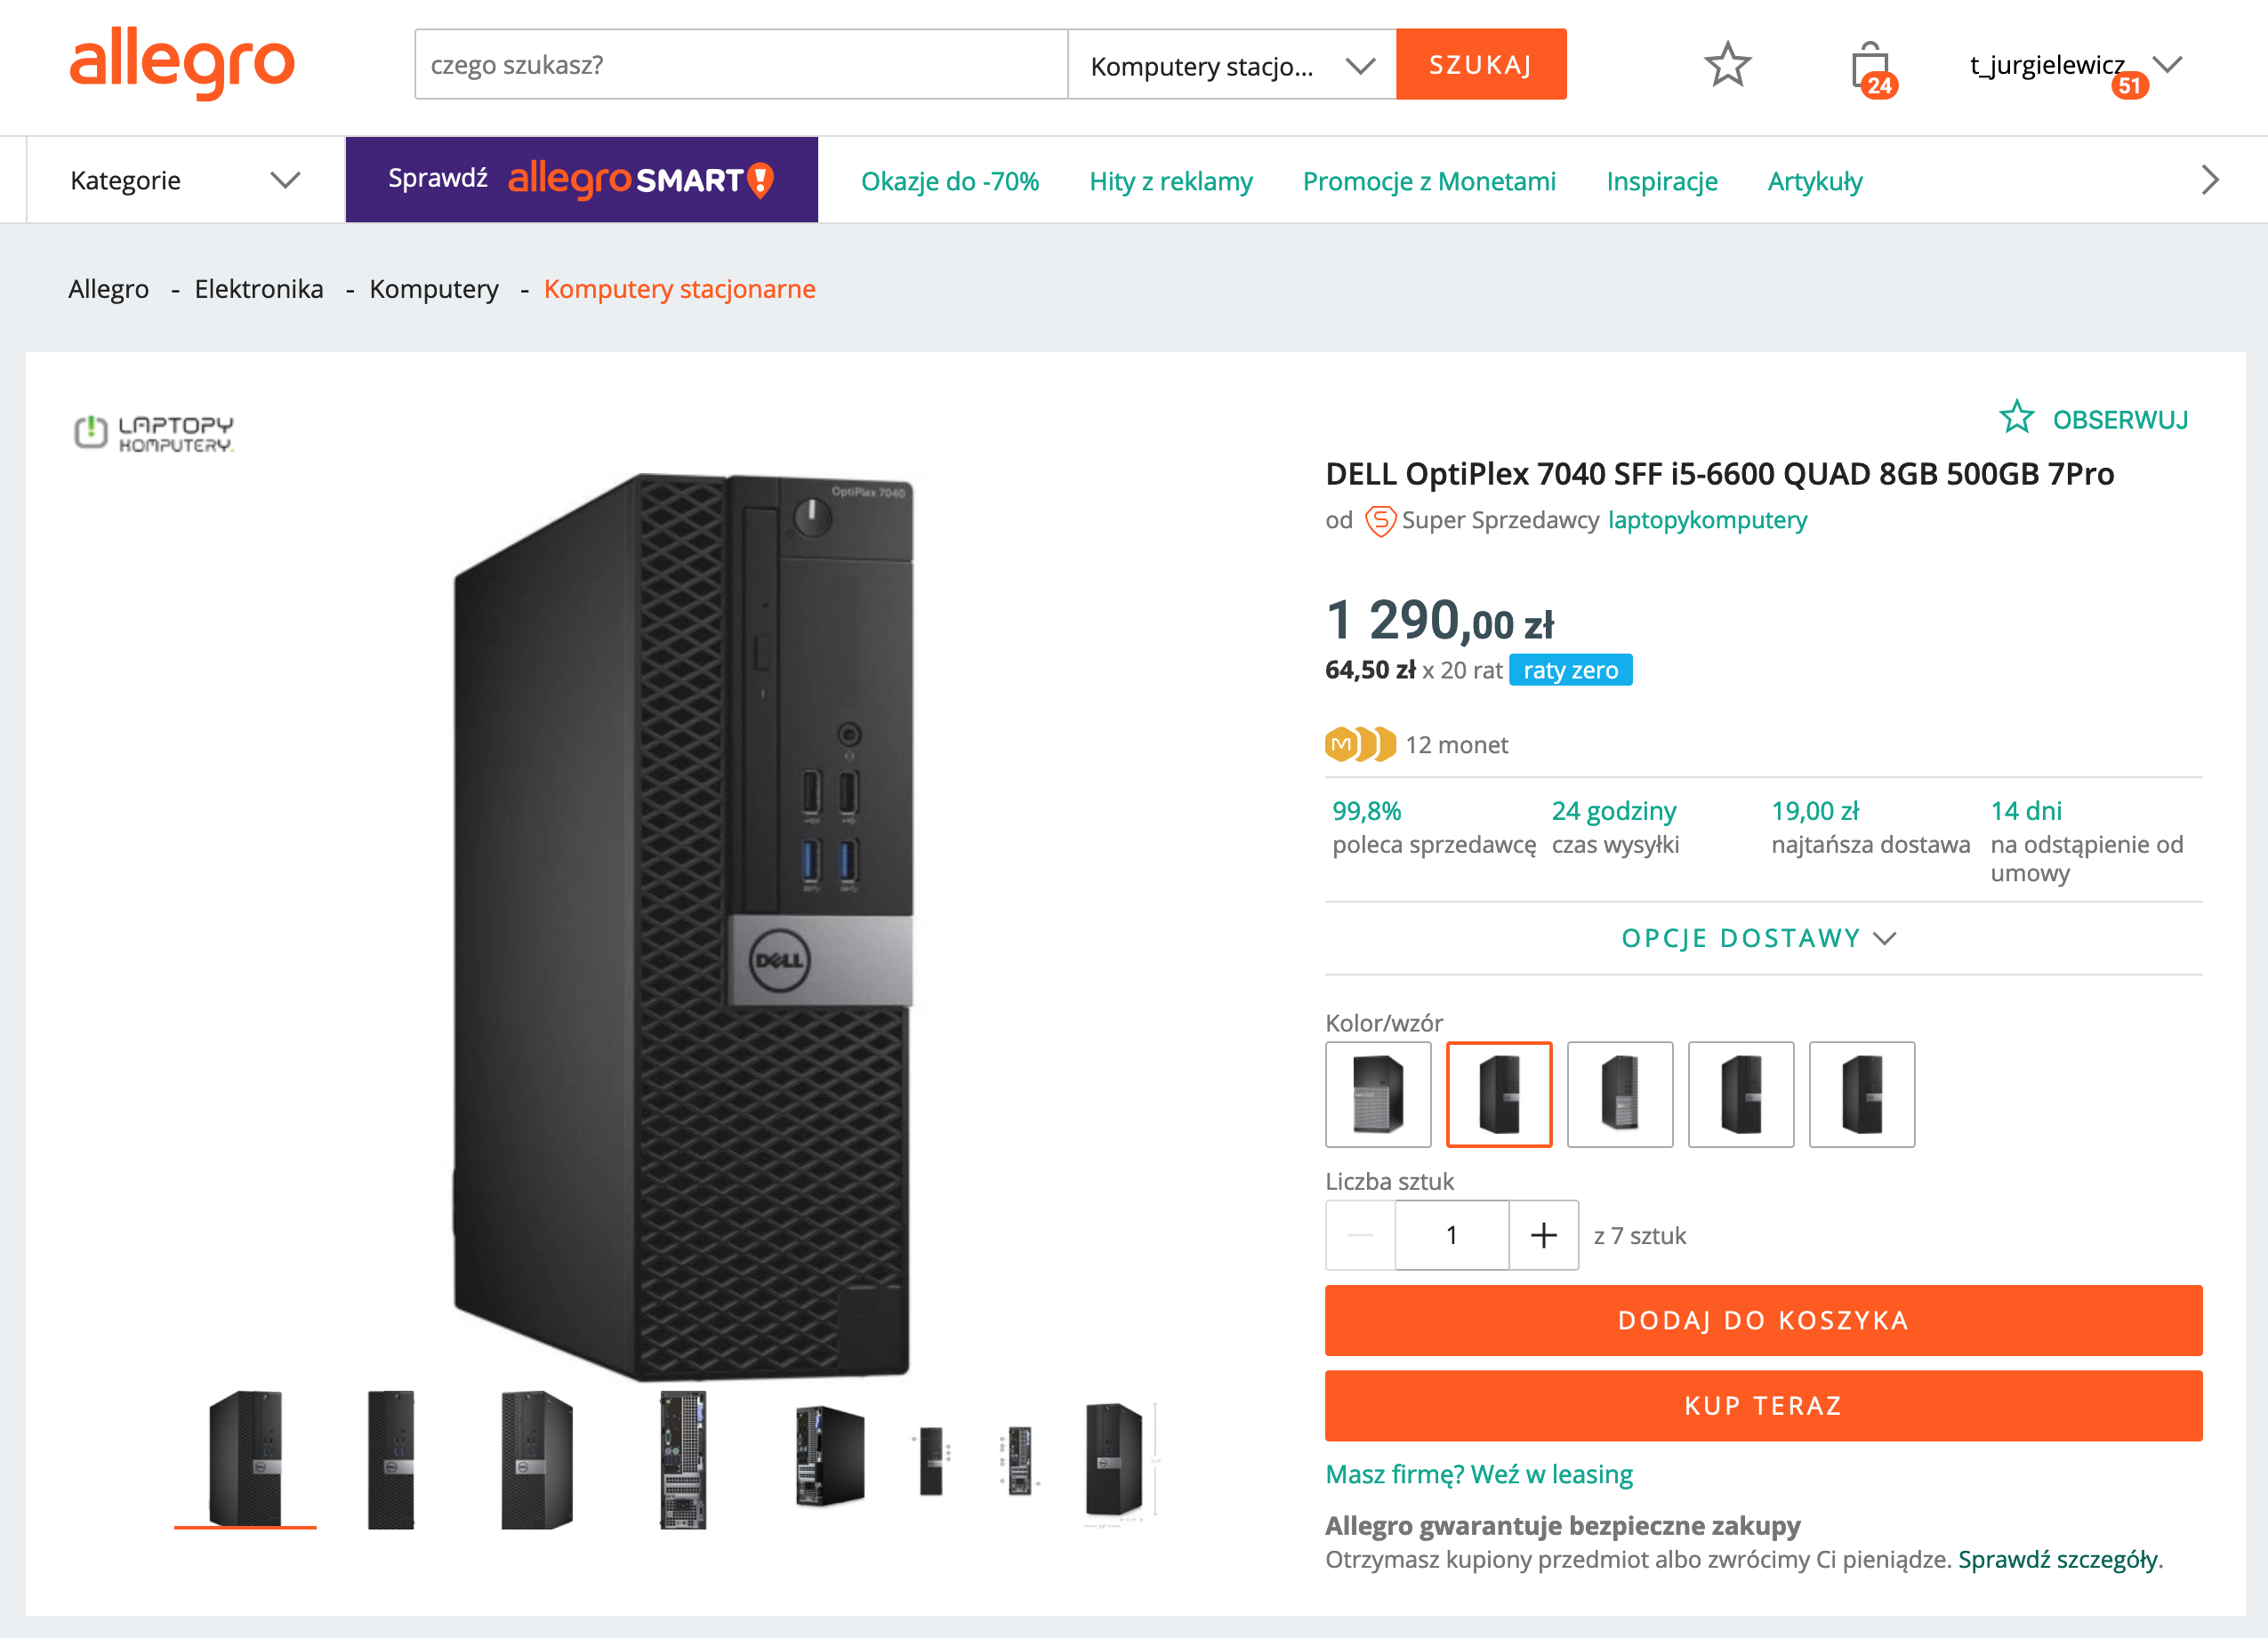Open the favorites star icon in header
This screenshot has width=2268, height=1638.
pos(1727,65)
